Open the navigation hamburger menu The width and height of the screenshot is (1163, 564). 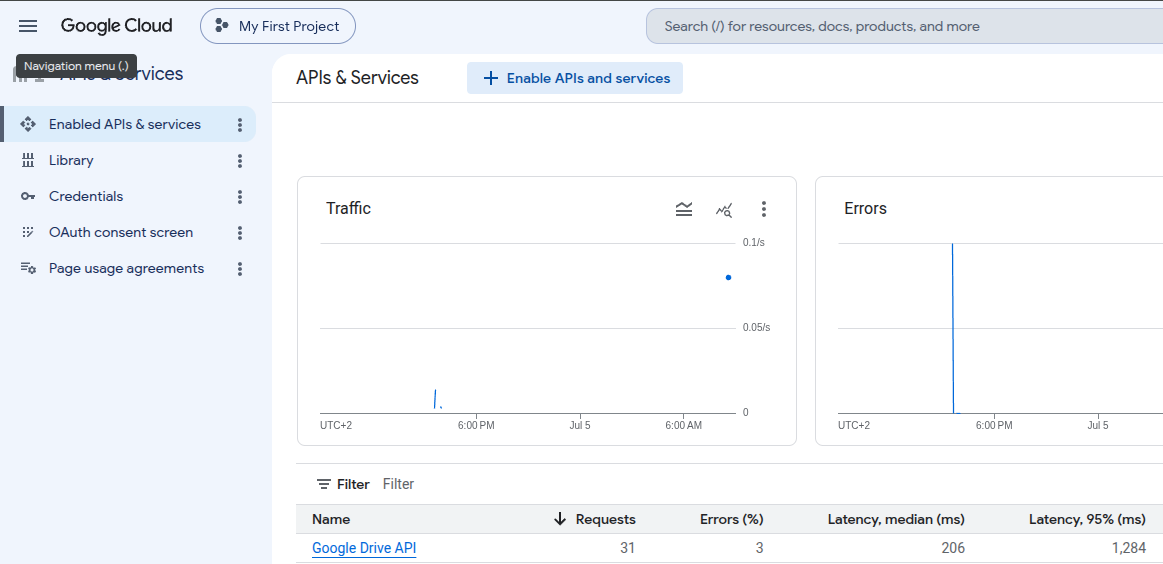pyautogui.click(x=27, y=26)
